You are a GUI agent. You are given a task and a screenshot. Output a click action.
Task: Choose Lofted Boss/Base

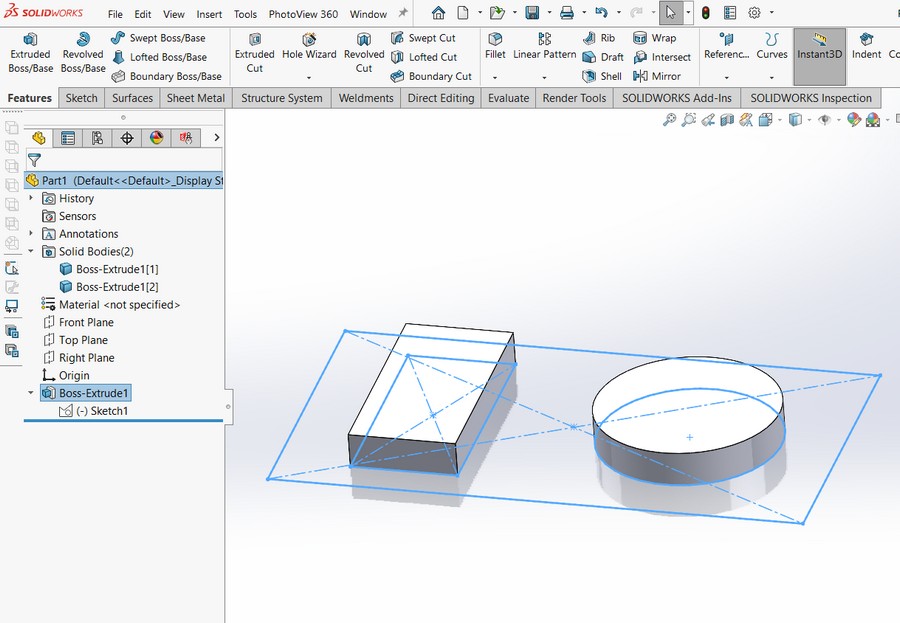point(159,57)
